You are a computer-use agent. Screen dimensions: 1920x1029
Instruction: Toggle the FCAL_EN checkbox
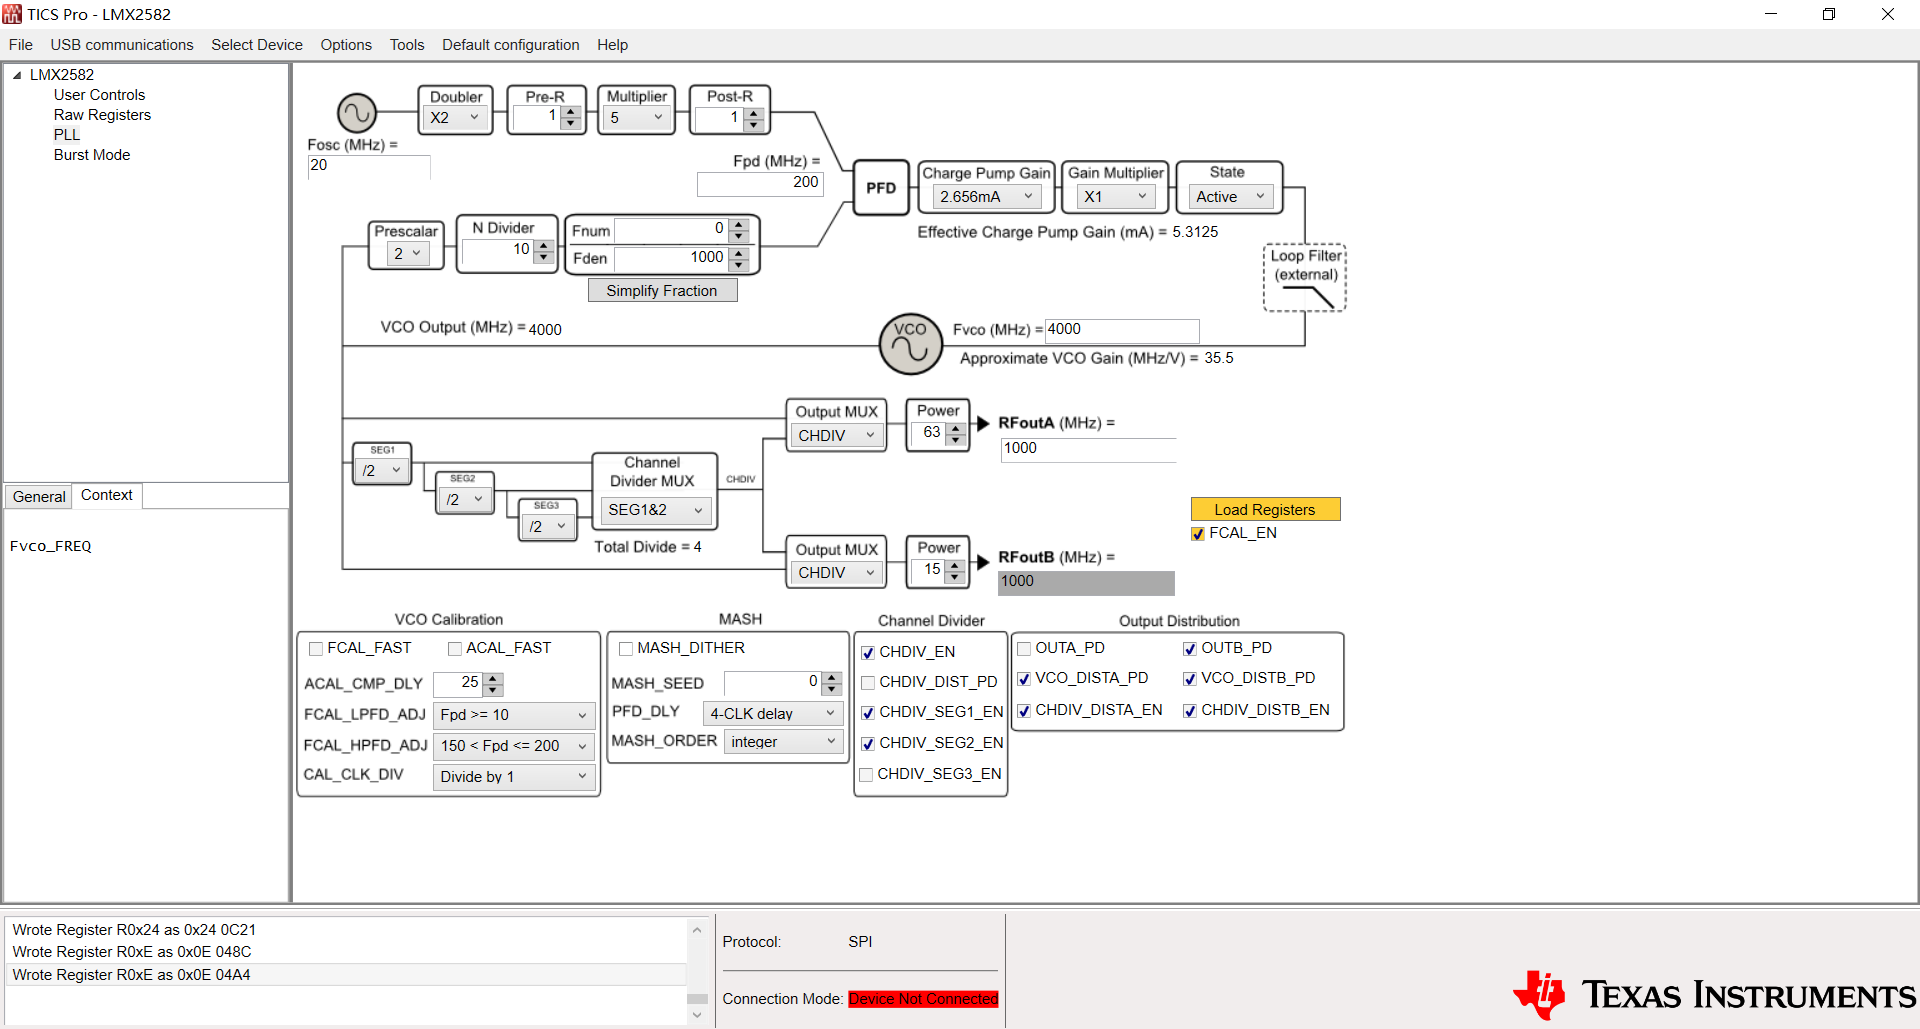tap(1198, 534)
